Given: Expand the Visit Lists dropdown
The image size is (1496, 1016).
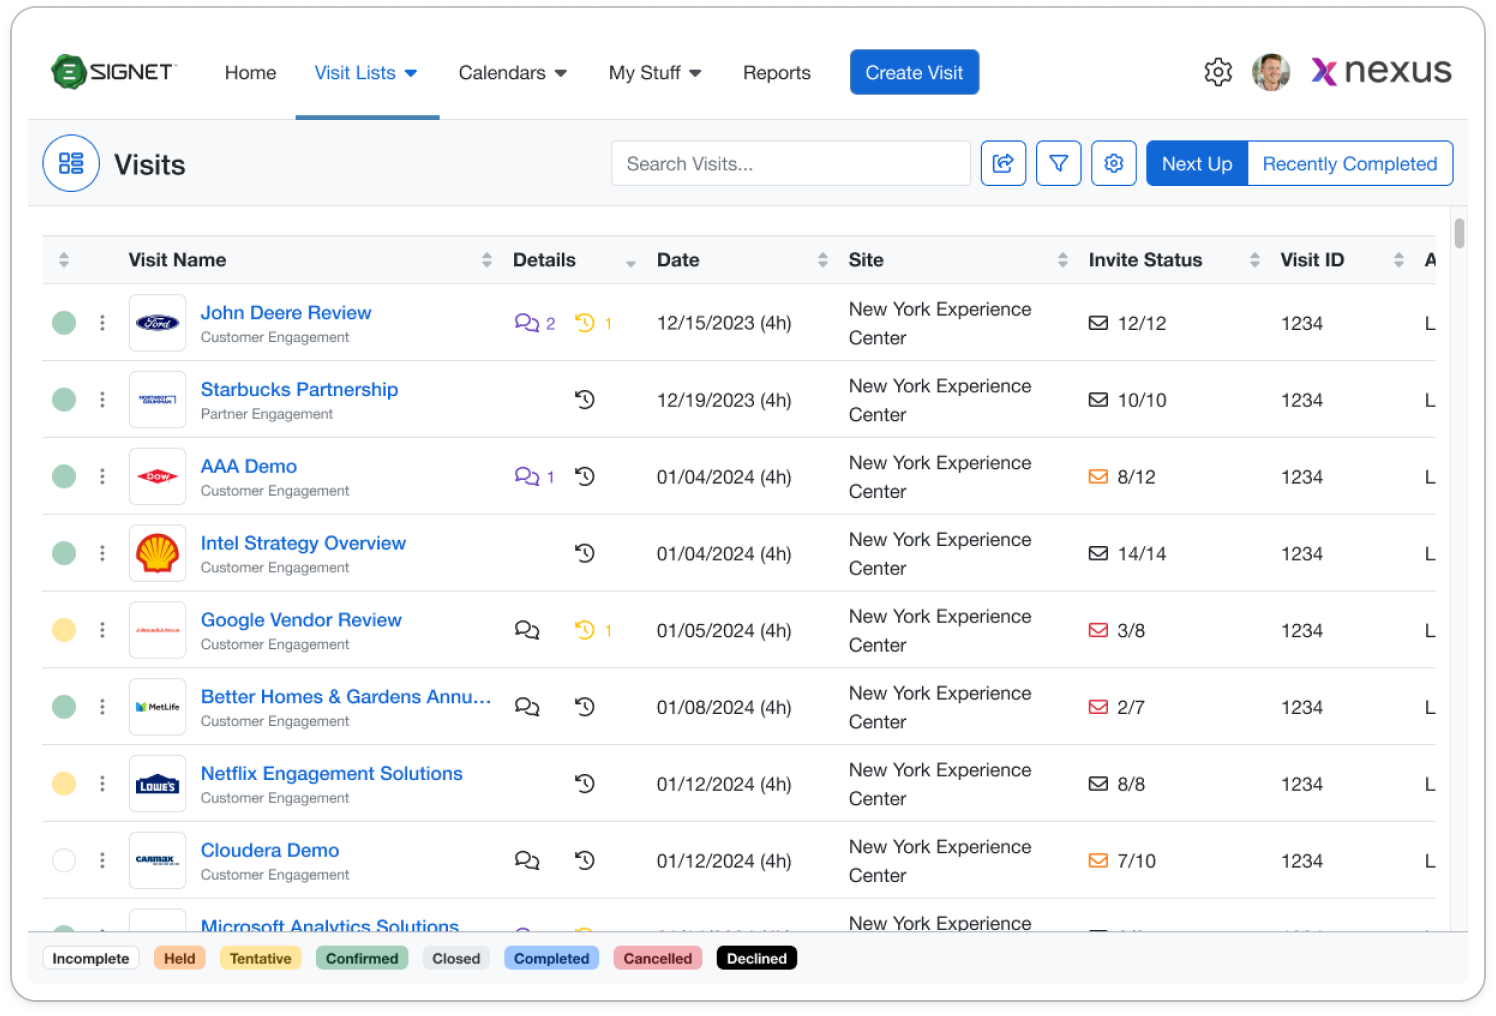Looking at the screenshot, I should coord(366,73).
